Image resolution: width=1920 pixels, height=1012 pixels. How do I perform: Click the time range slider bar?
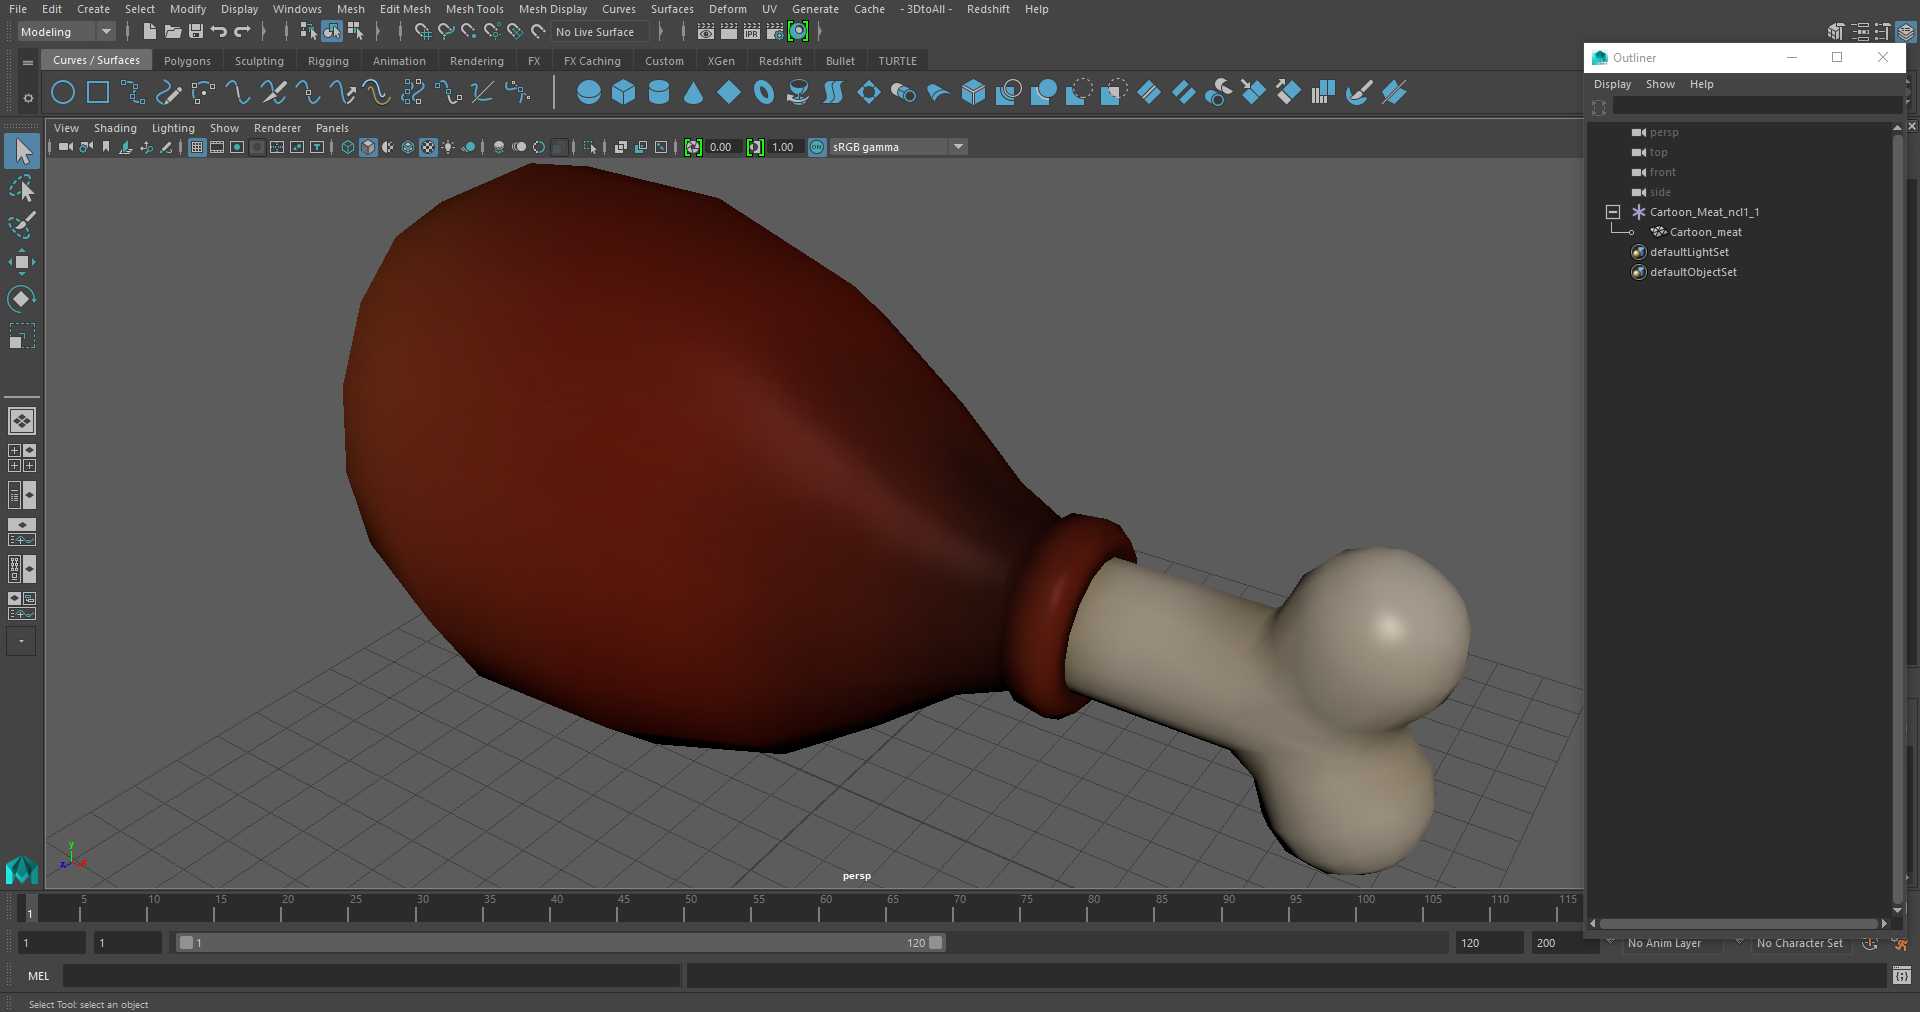coord(560,943)
